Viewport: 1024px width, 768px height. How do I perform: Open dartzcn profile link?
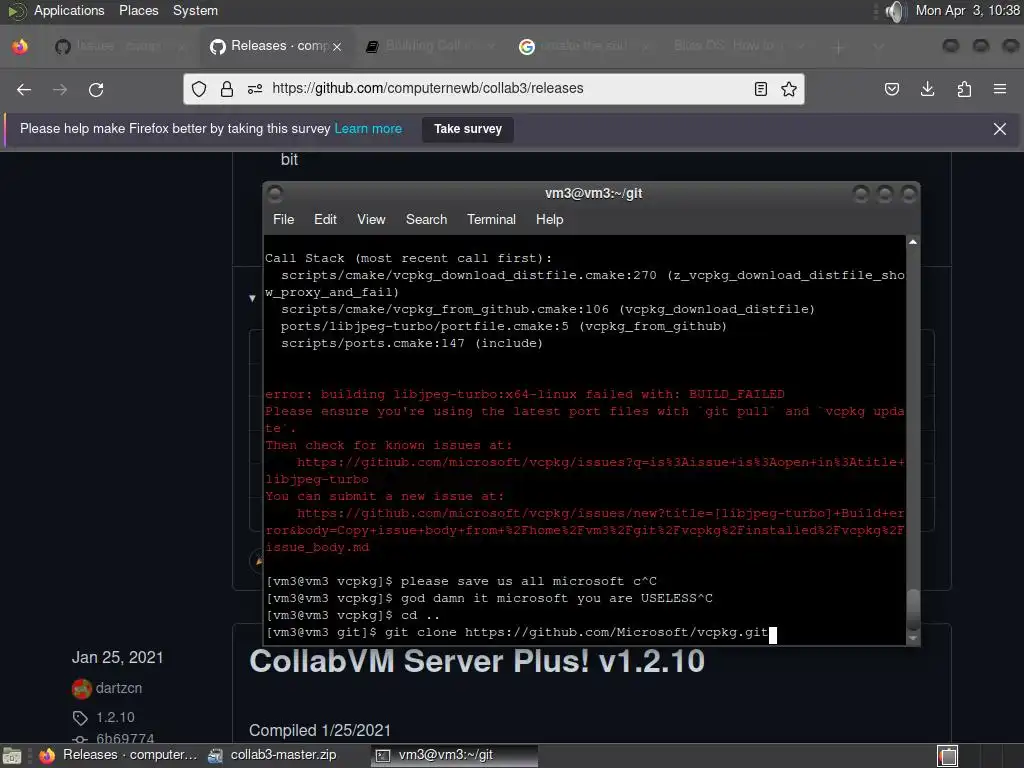tap(119, 688)
